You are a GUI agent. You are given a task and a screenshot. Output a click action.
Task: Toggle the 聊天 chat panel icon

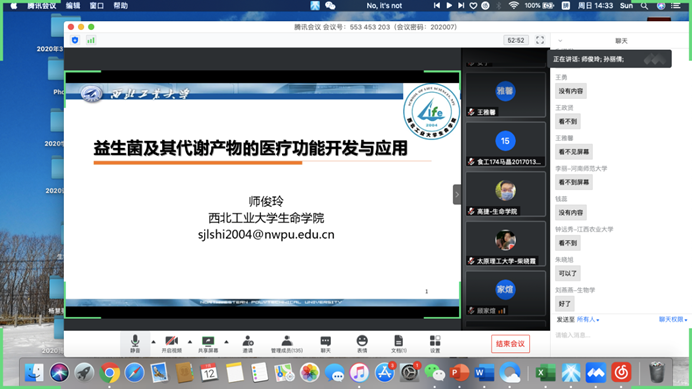(x=326, y=344)
